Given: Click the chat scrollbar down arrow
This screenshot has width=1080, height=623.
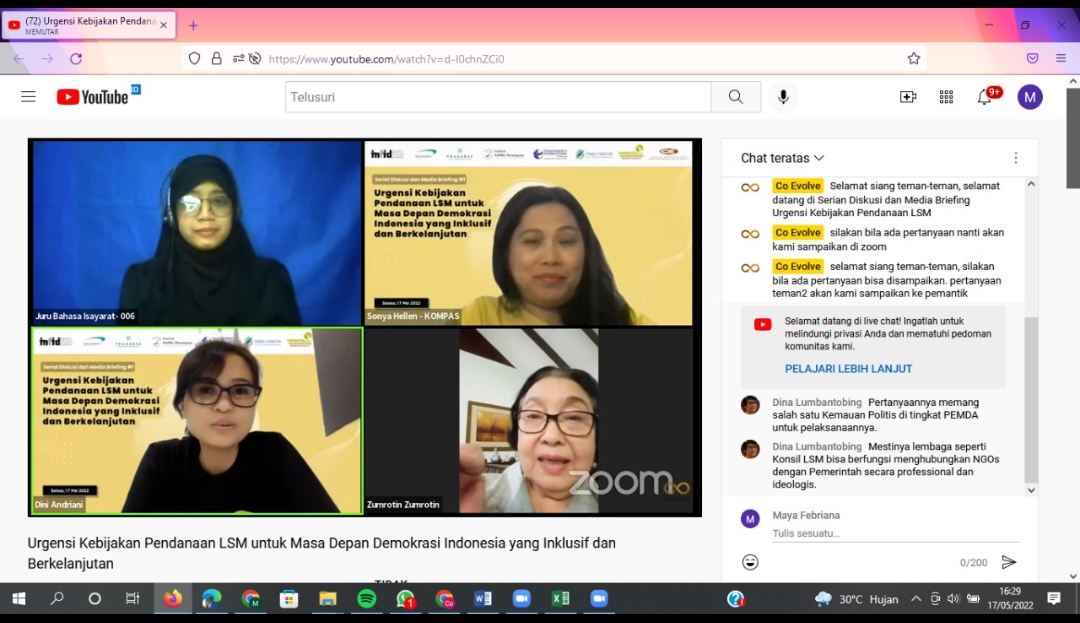Looking at the screenshot, I should click(1031, 490).
